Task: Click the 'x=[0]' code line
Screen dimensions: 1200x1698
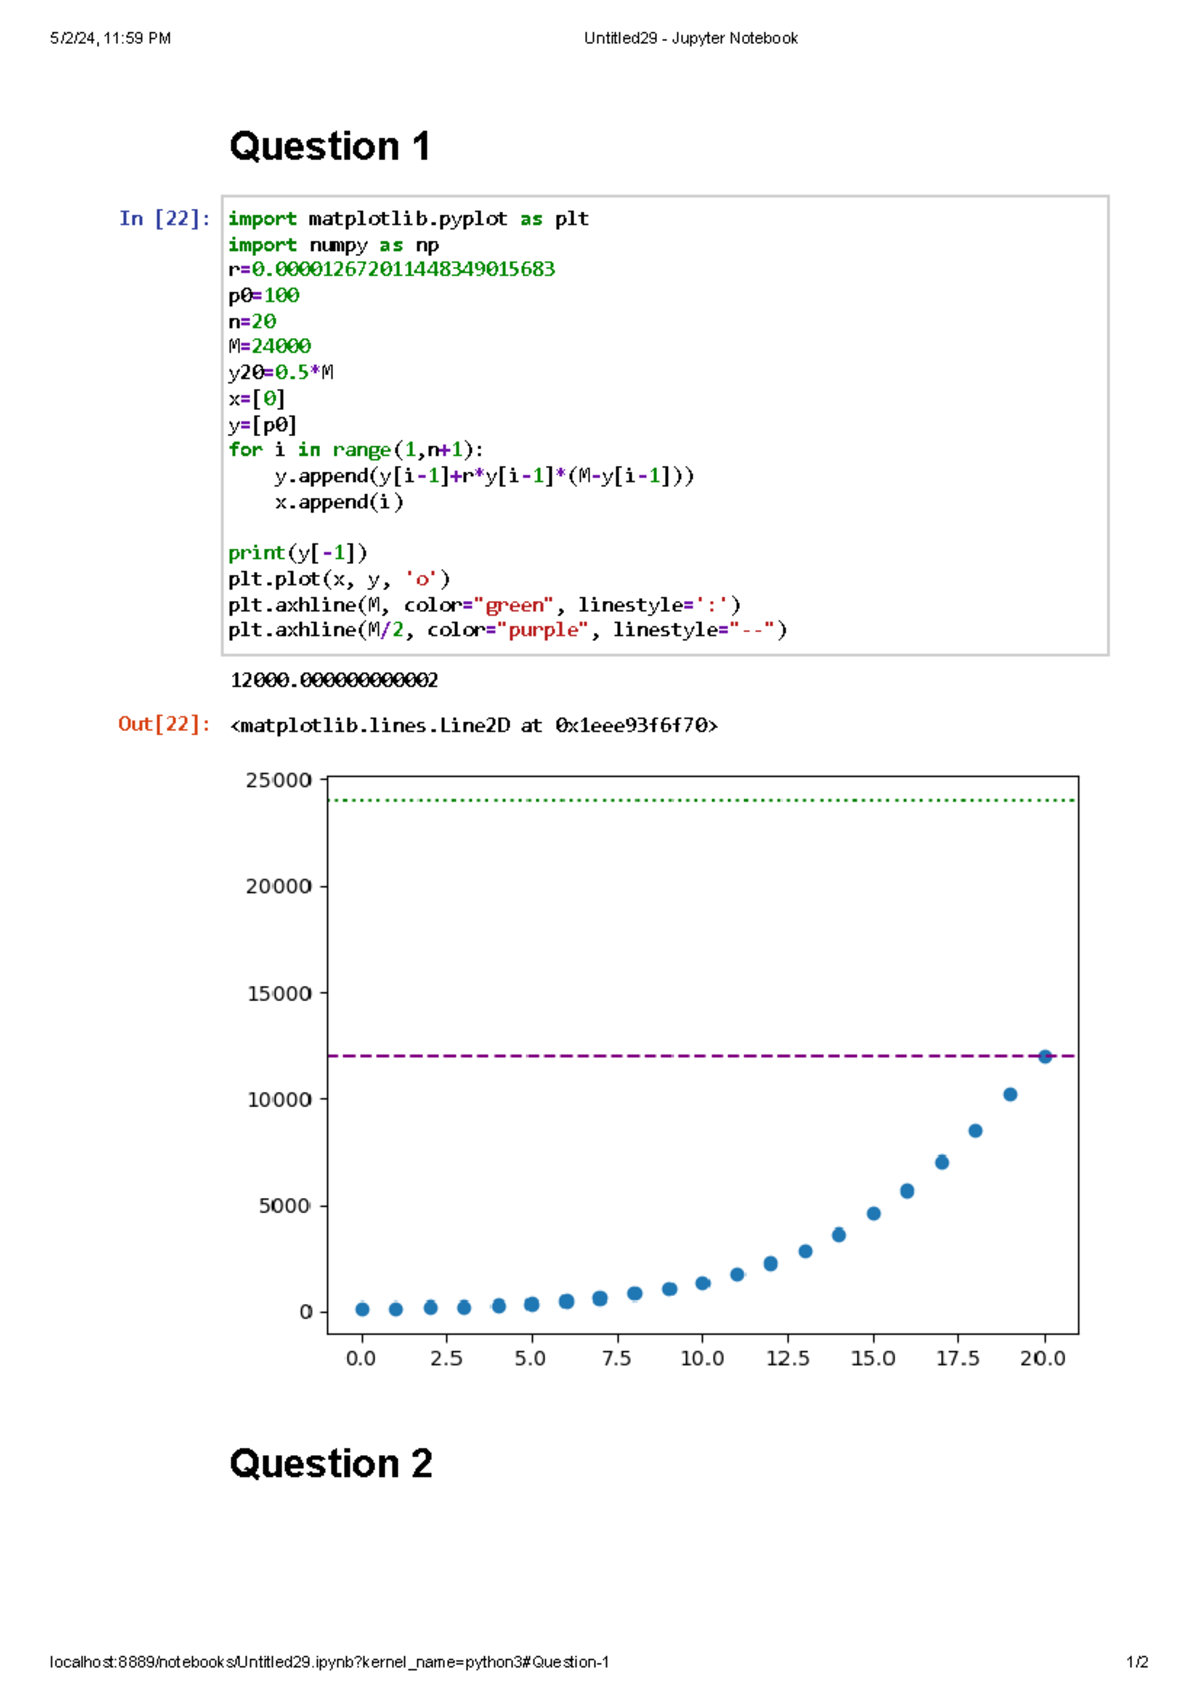Action: (257, 398)
